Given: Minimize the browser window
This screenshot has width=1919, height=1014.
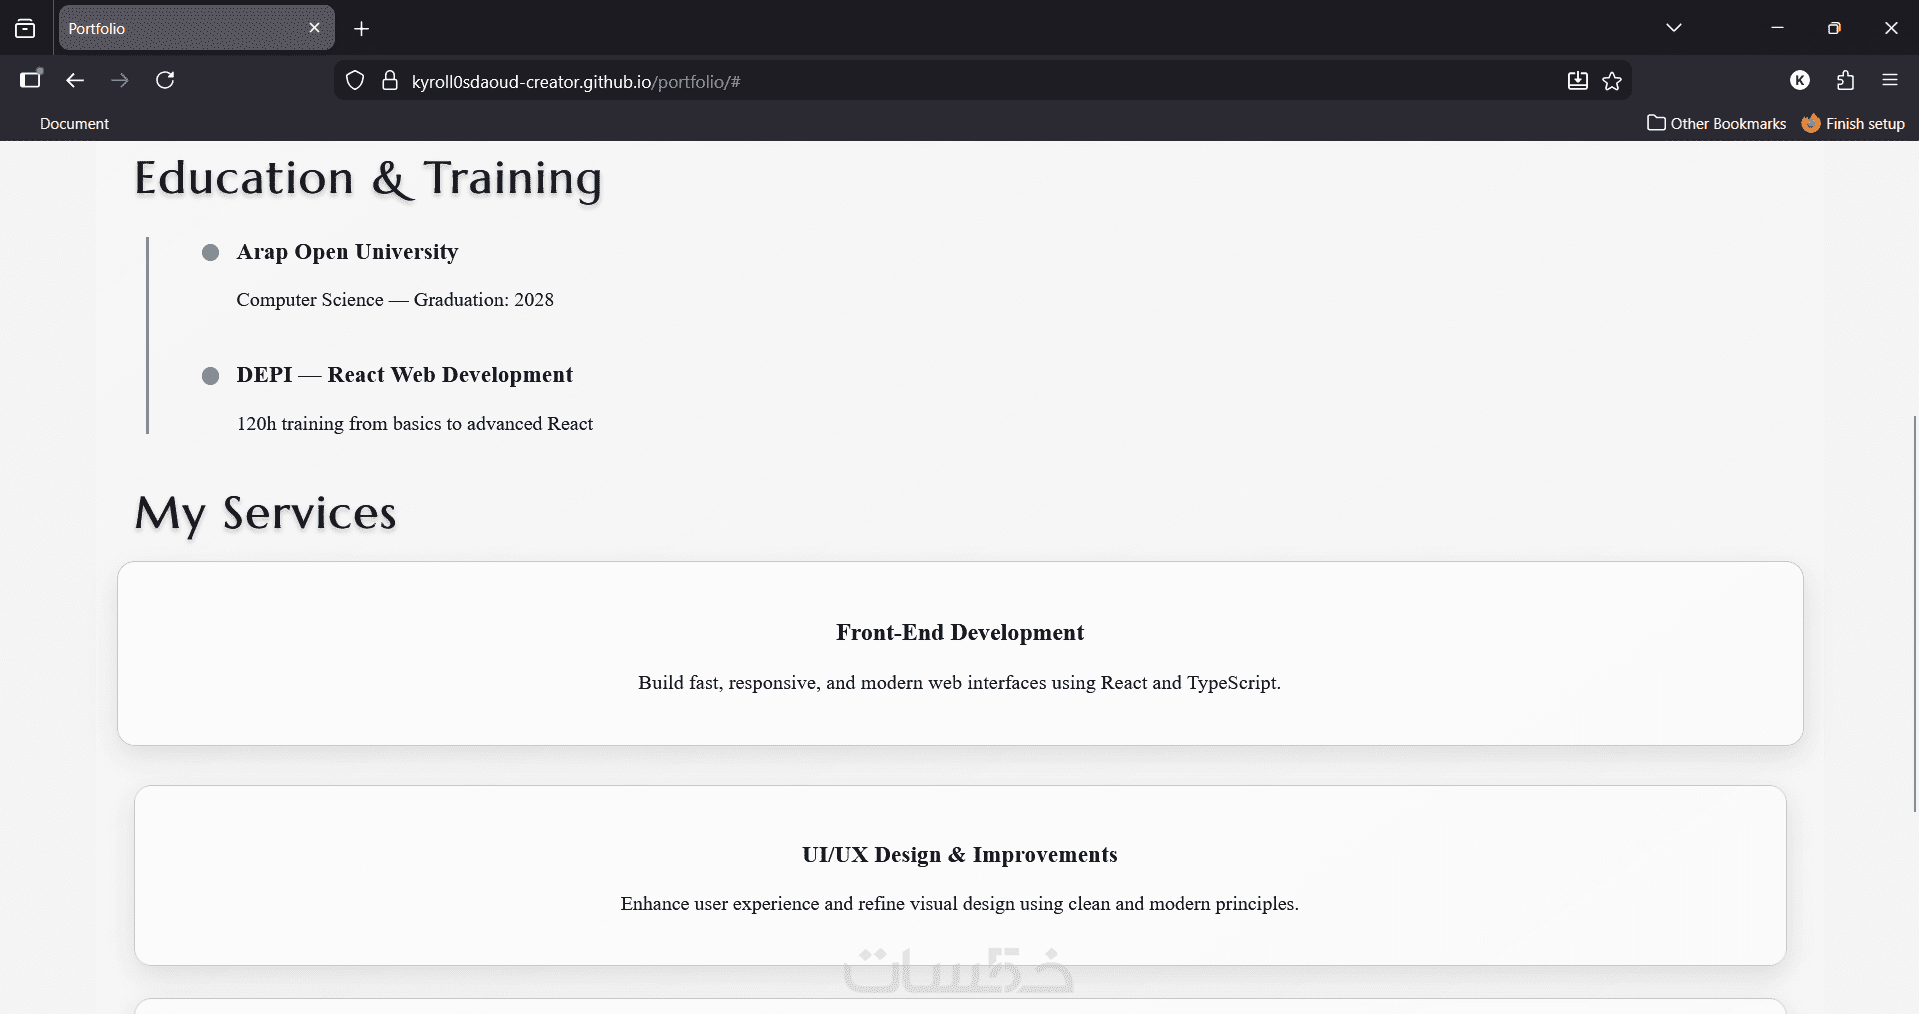Looking at the screenshot, I should pyautogui.click(x=1777, y=28).
